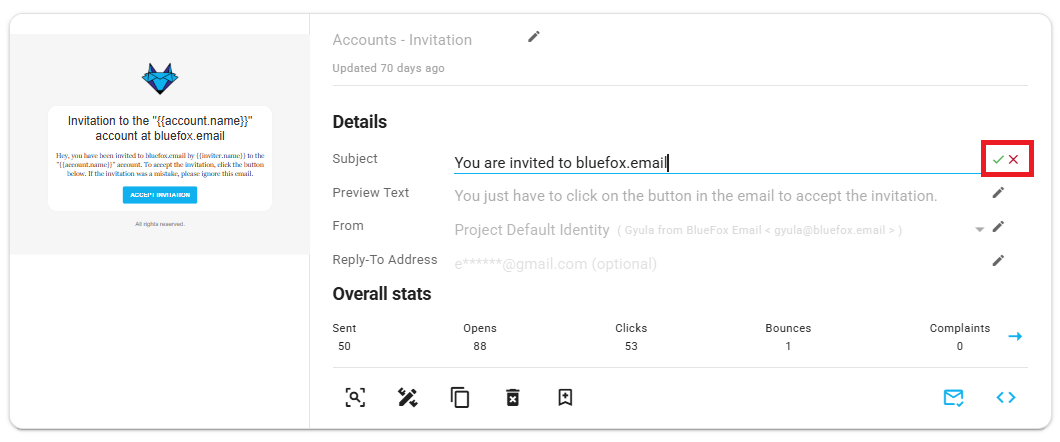This screenshot has width=1060, height=442.
Task: Click the Reply-To Address field
Action: (717, 264)
